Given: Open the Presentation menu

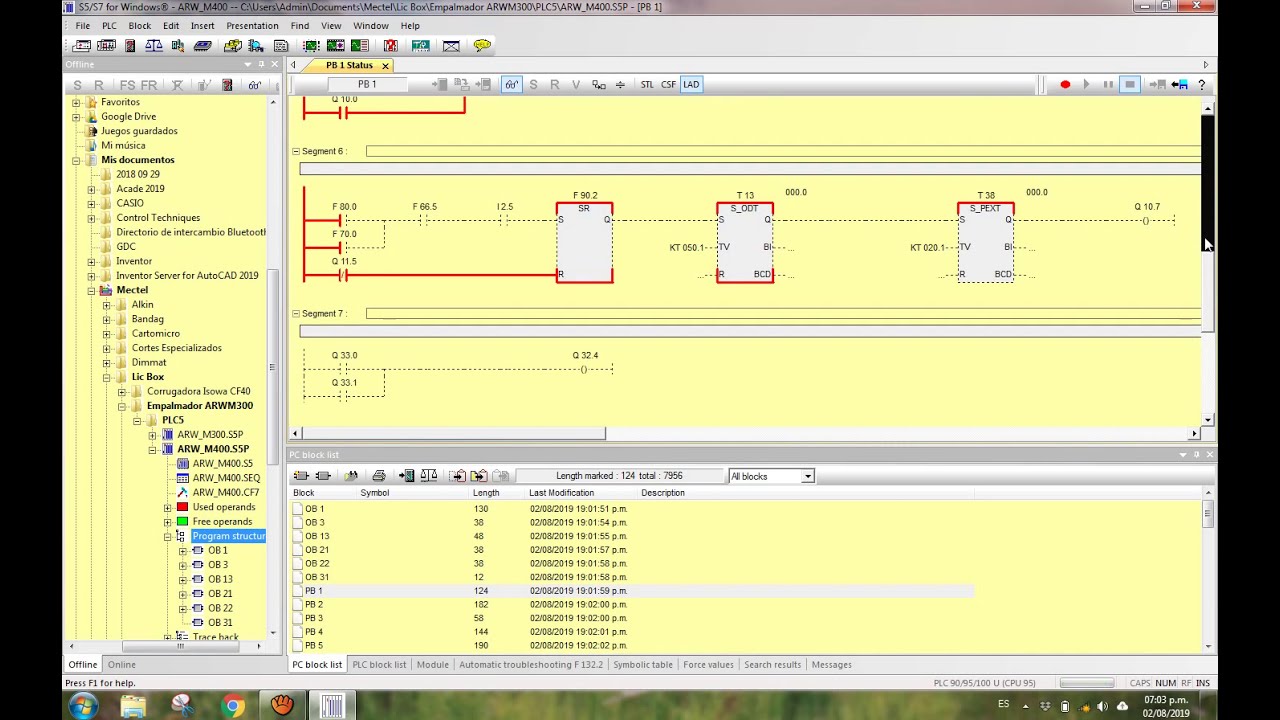Looking at the screenshot, I should [252, 25].
